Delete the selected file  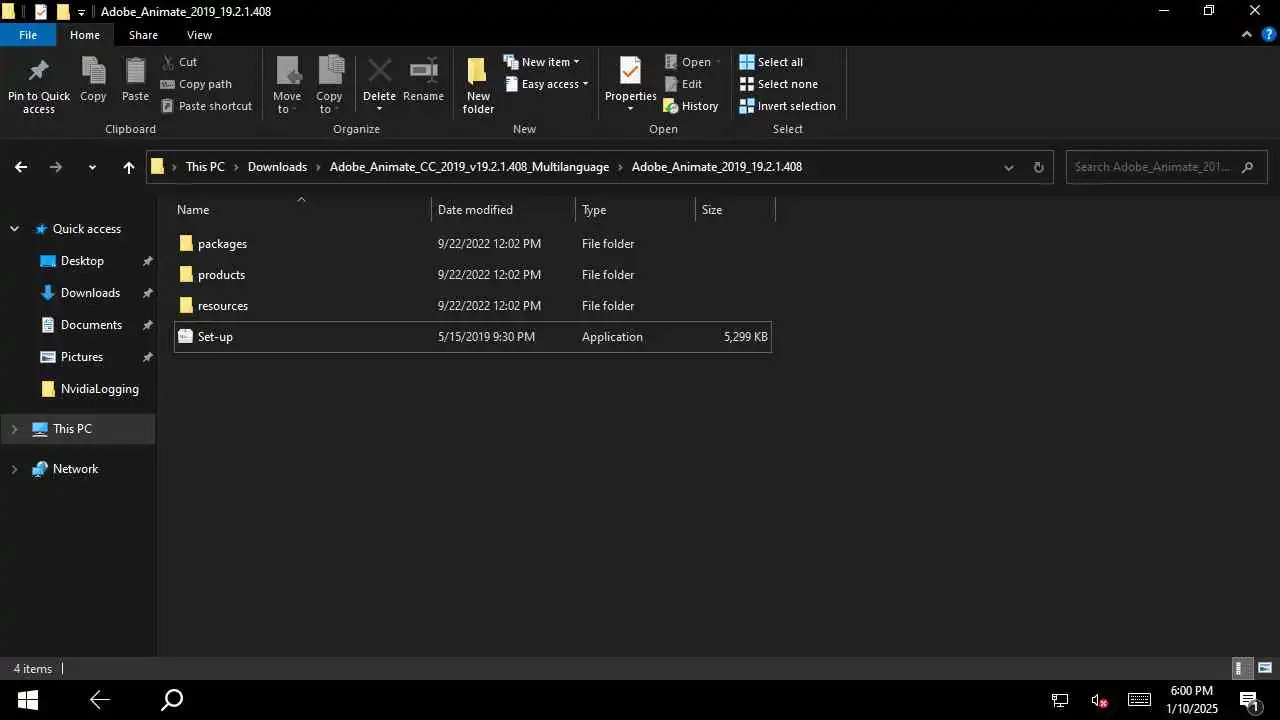[x=379, y=85]
